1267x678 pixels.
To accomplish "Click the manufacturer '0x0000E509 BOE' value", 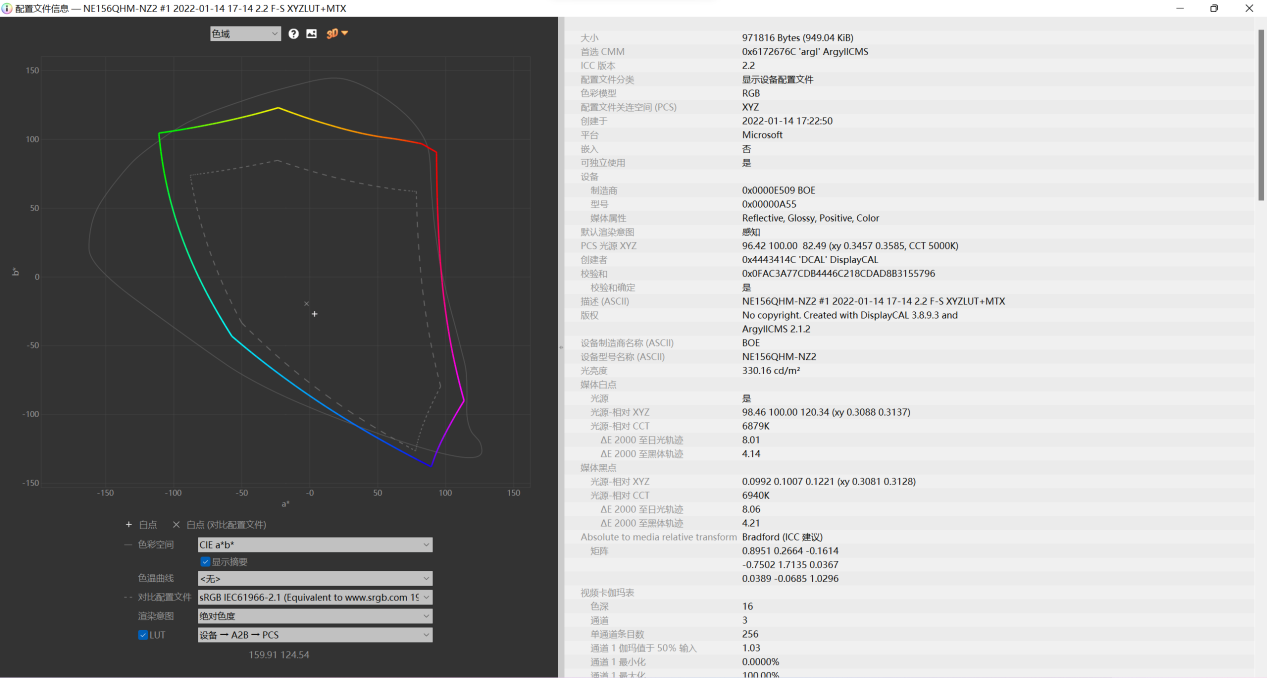I will point(778,190).
